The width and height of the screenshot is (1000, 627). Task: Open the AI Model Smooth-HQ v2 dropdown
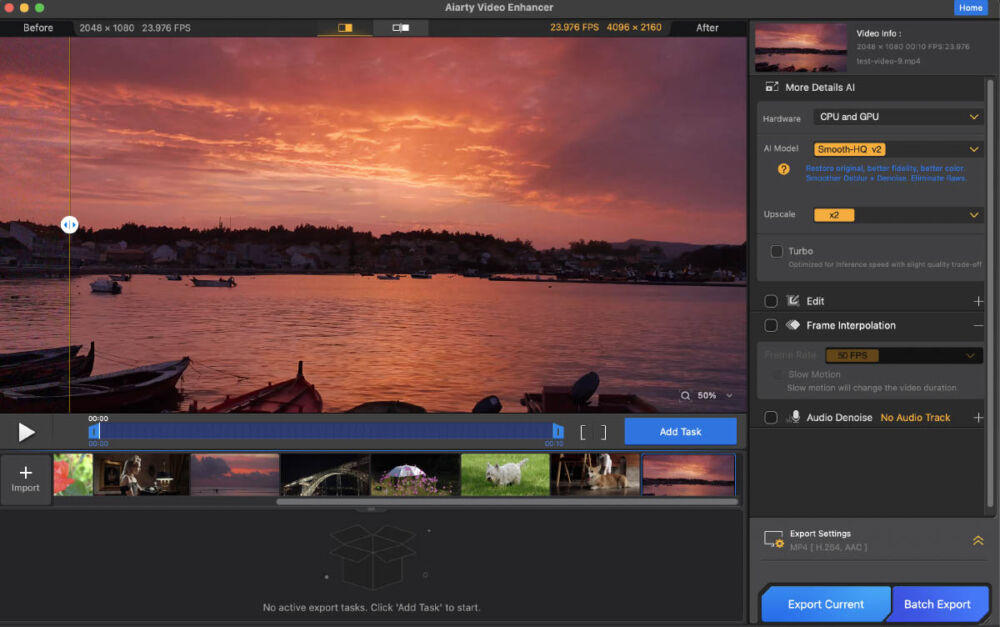point(897,149)
